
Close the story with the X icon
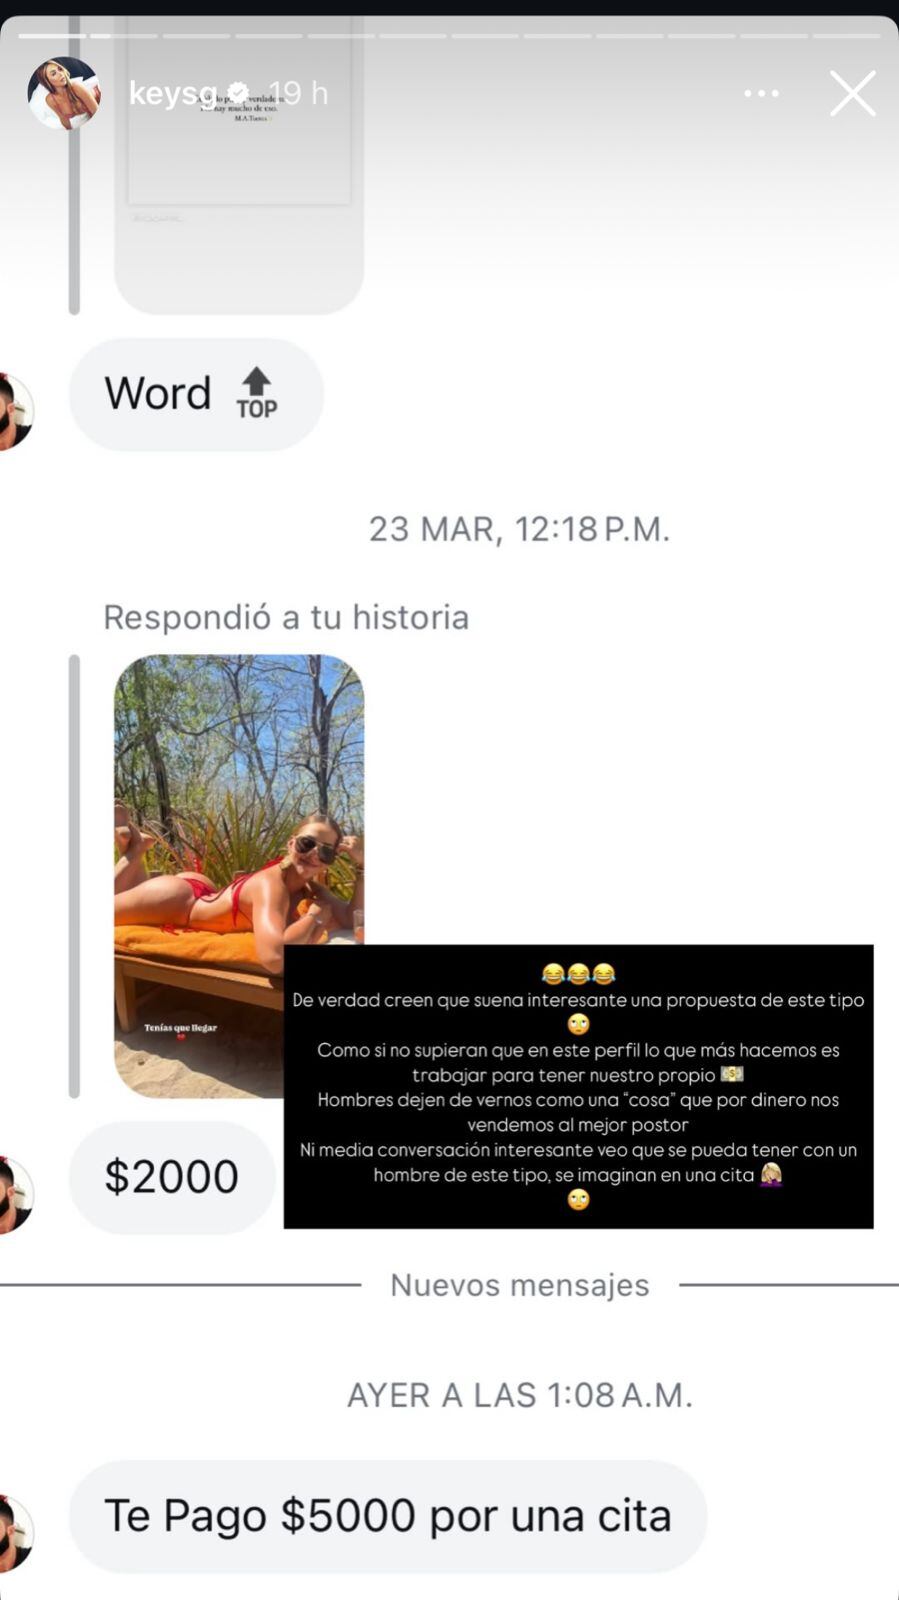click(853, 93)
